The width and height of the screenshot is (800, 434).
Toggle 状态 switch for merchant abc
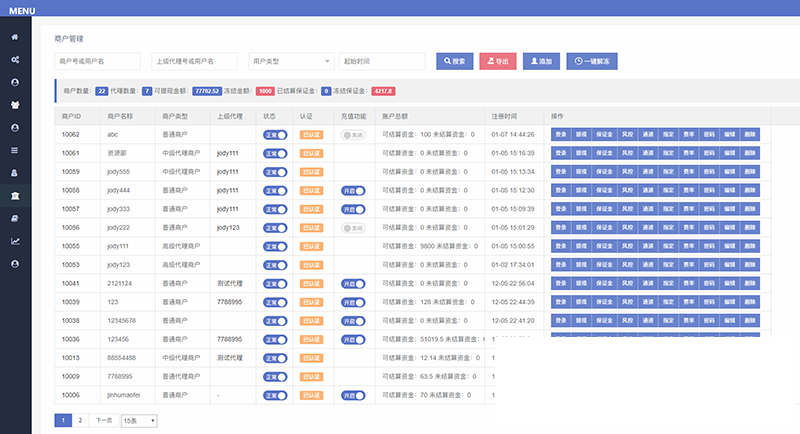tap(275, 134)
